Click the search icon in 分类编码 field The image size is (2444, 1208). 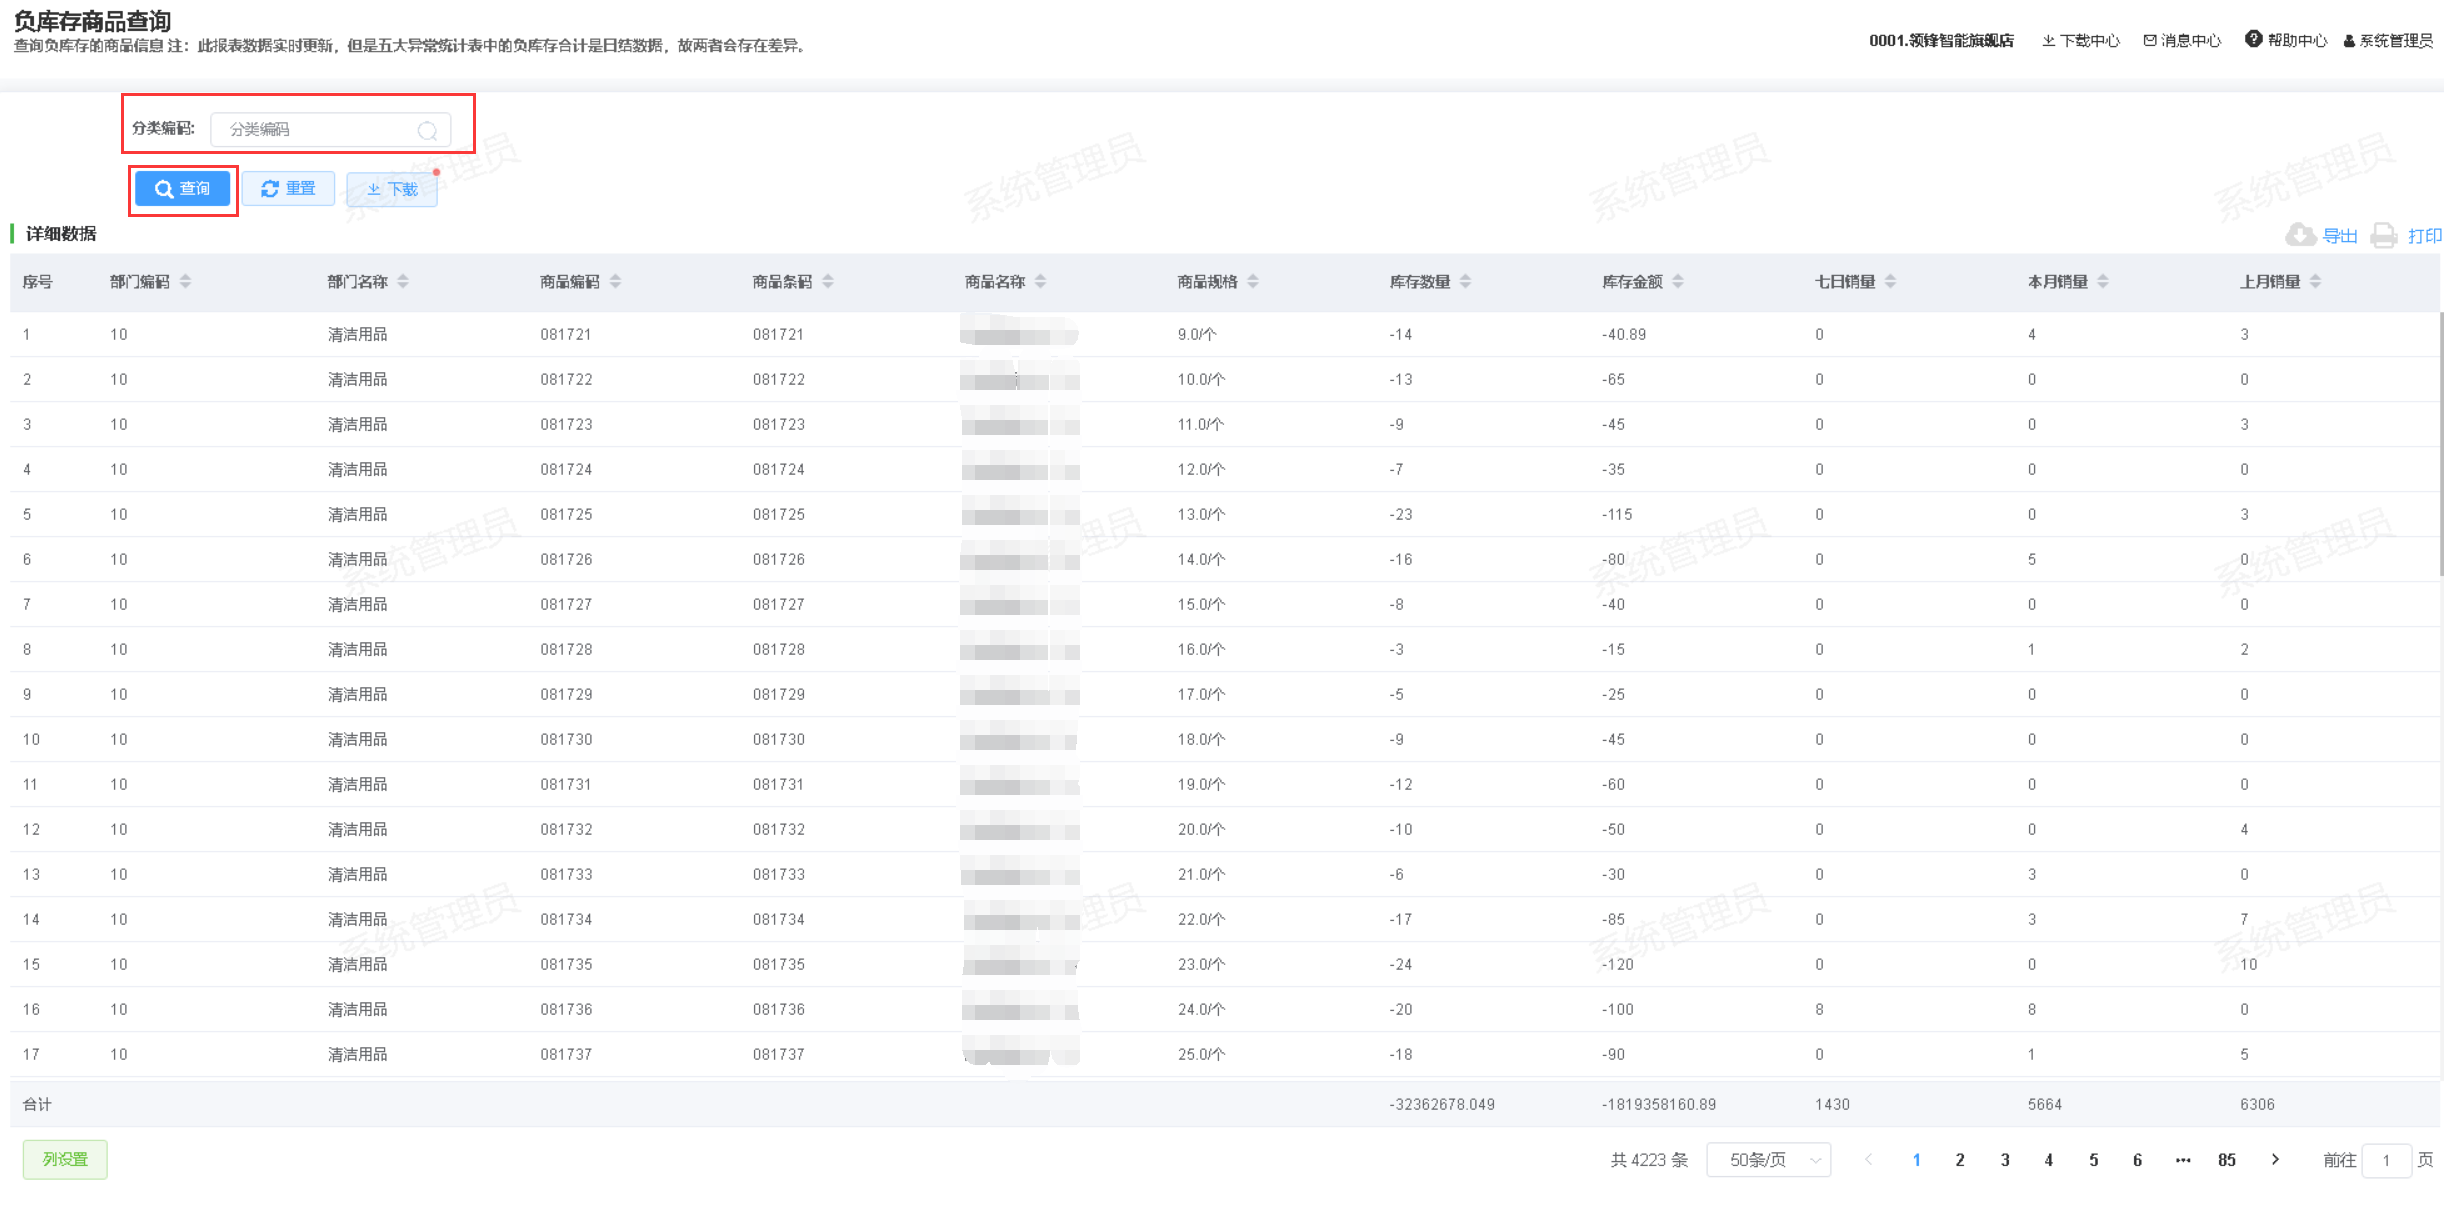coord(427,130)
